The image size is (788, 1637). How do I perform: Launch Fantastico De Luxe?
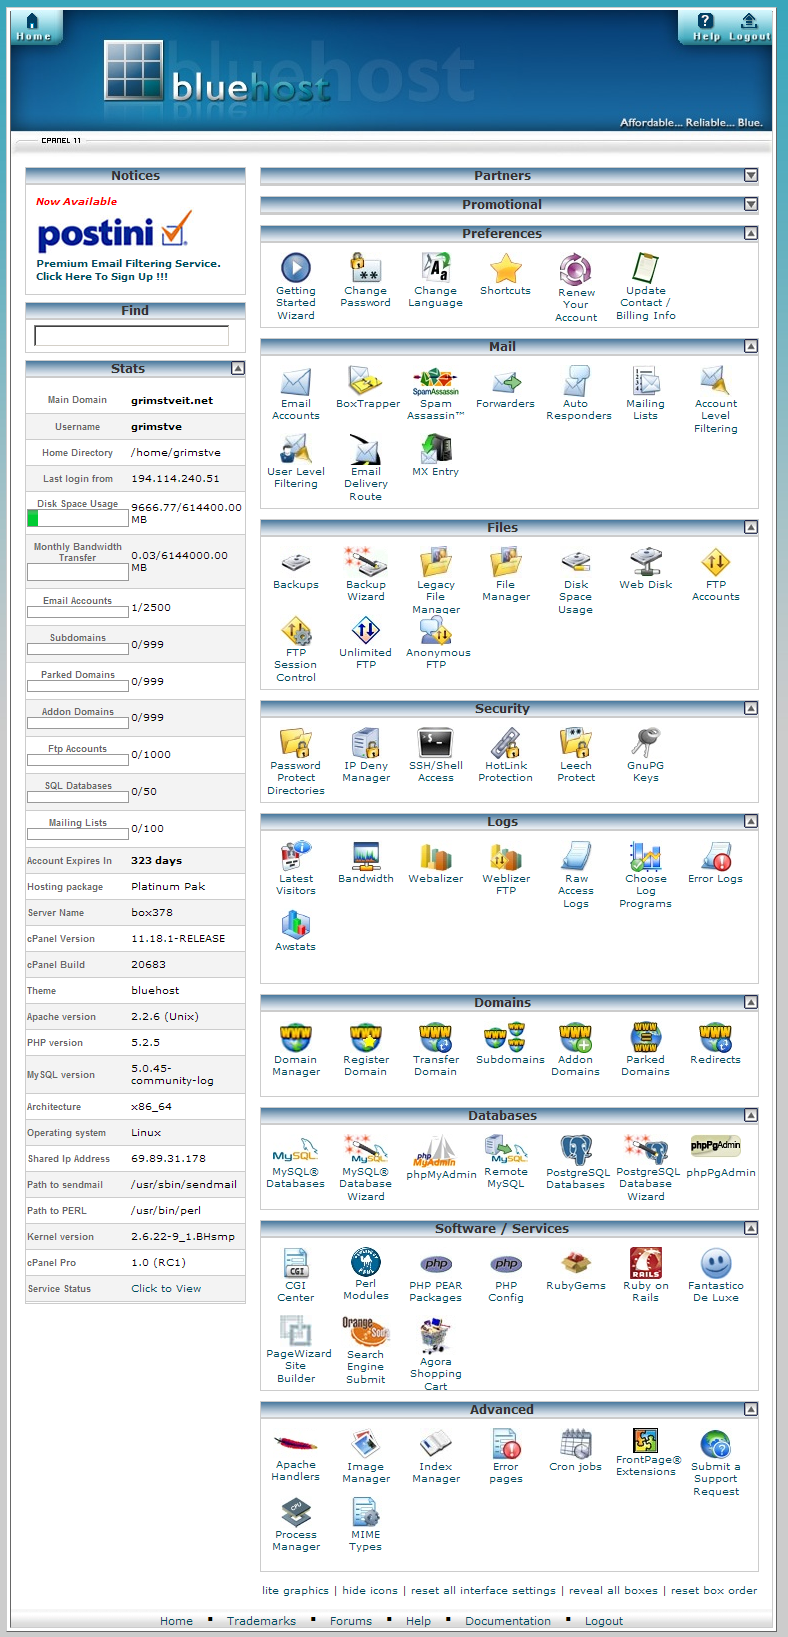(716, 1276)
